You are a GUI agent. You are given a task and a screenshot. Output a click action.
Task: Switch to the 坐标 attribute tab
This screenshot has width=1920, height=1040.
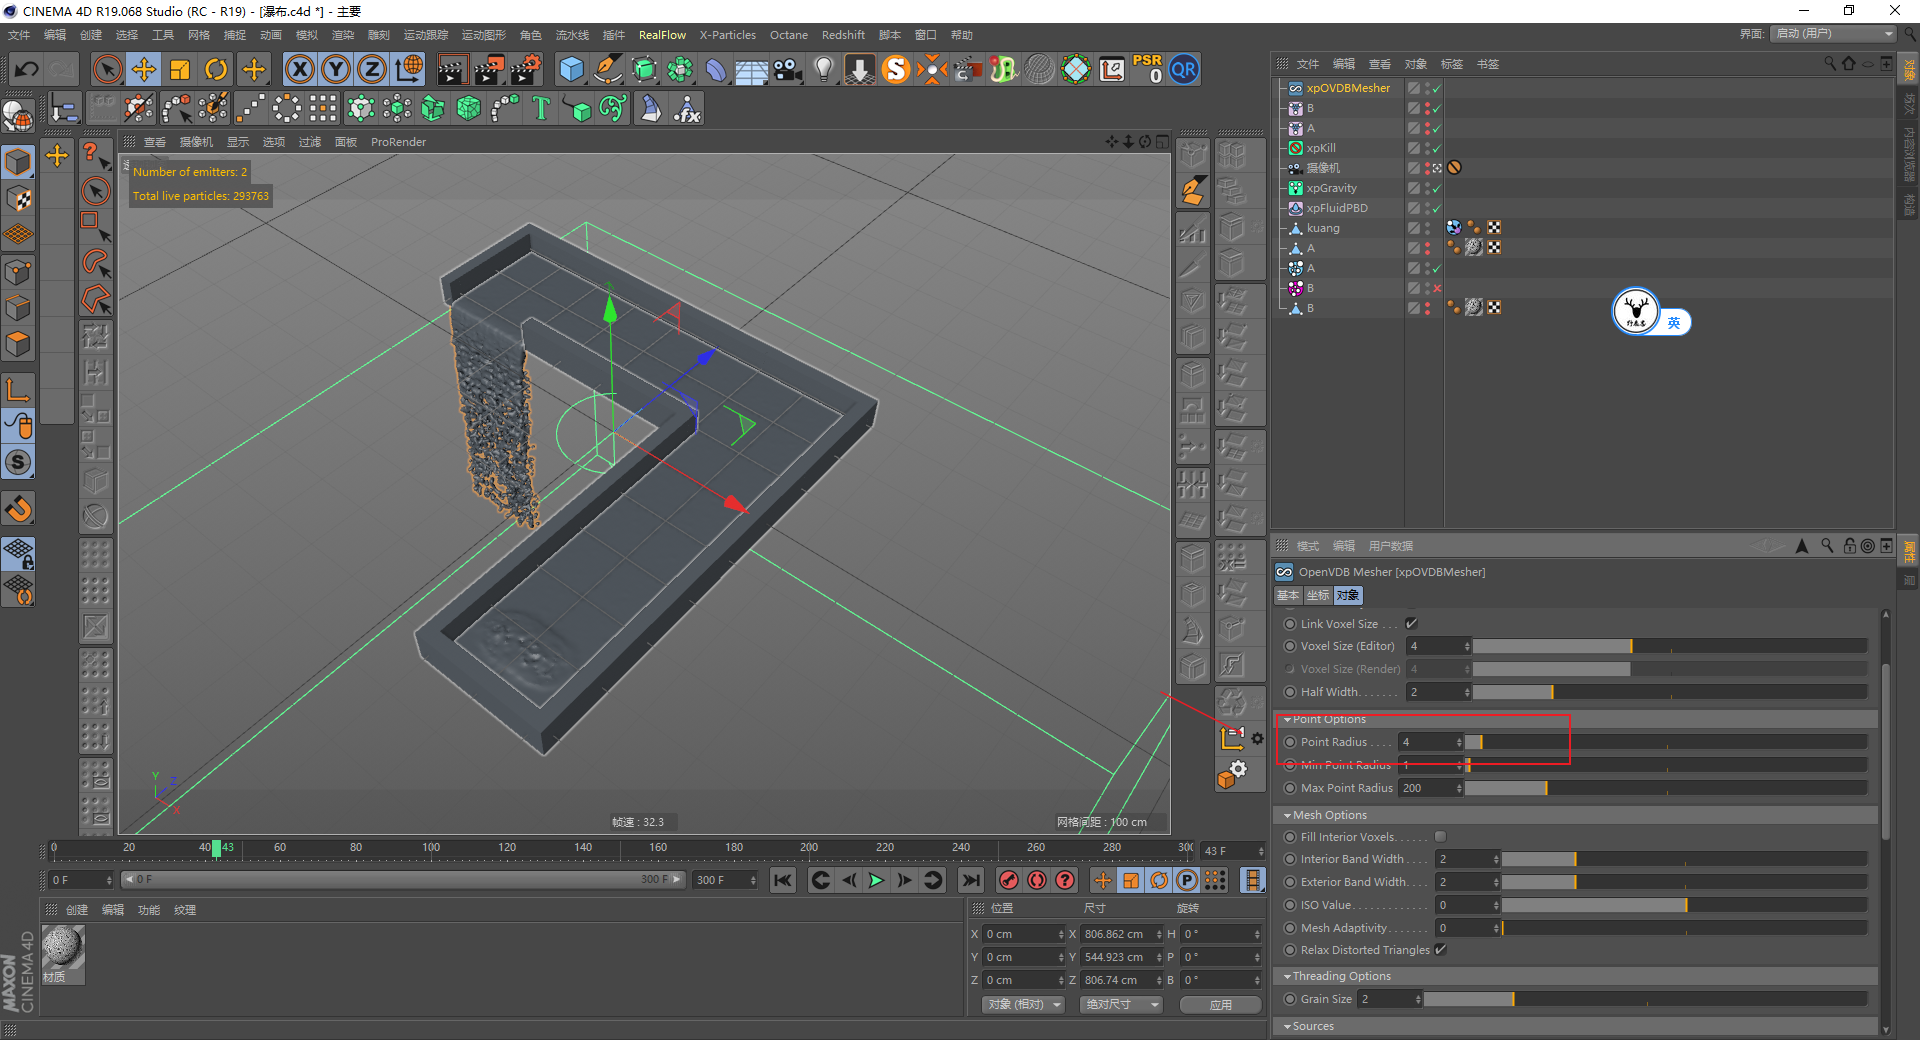(1318, 595)
